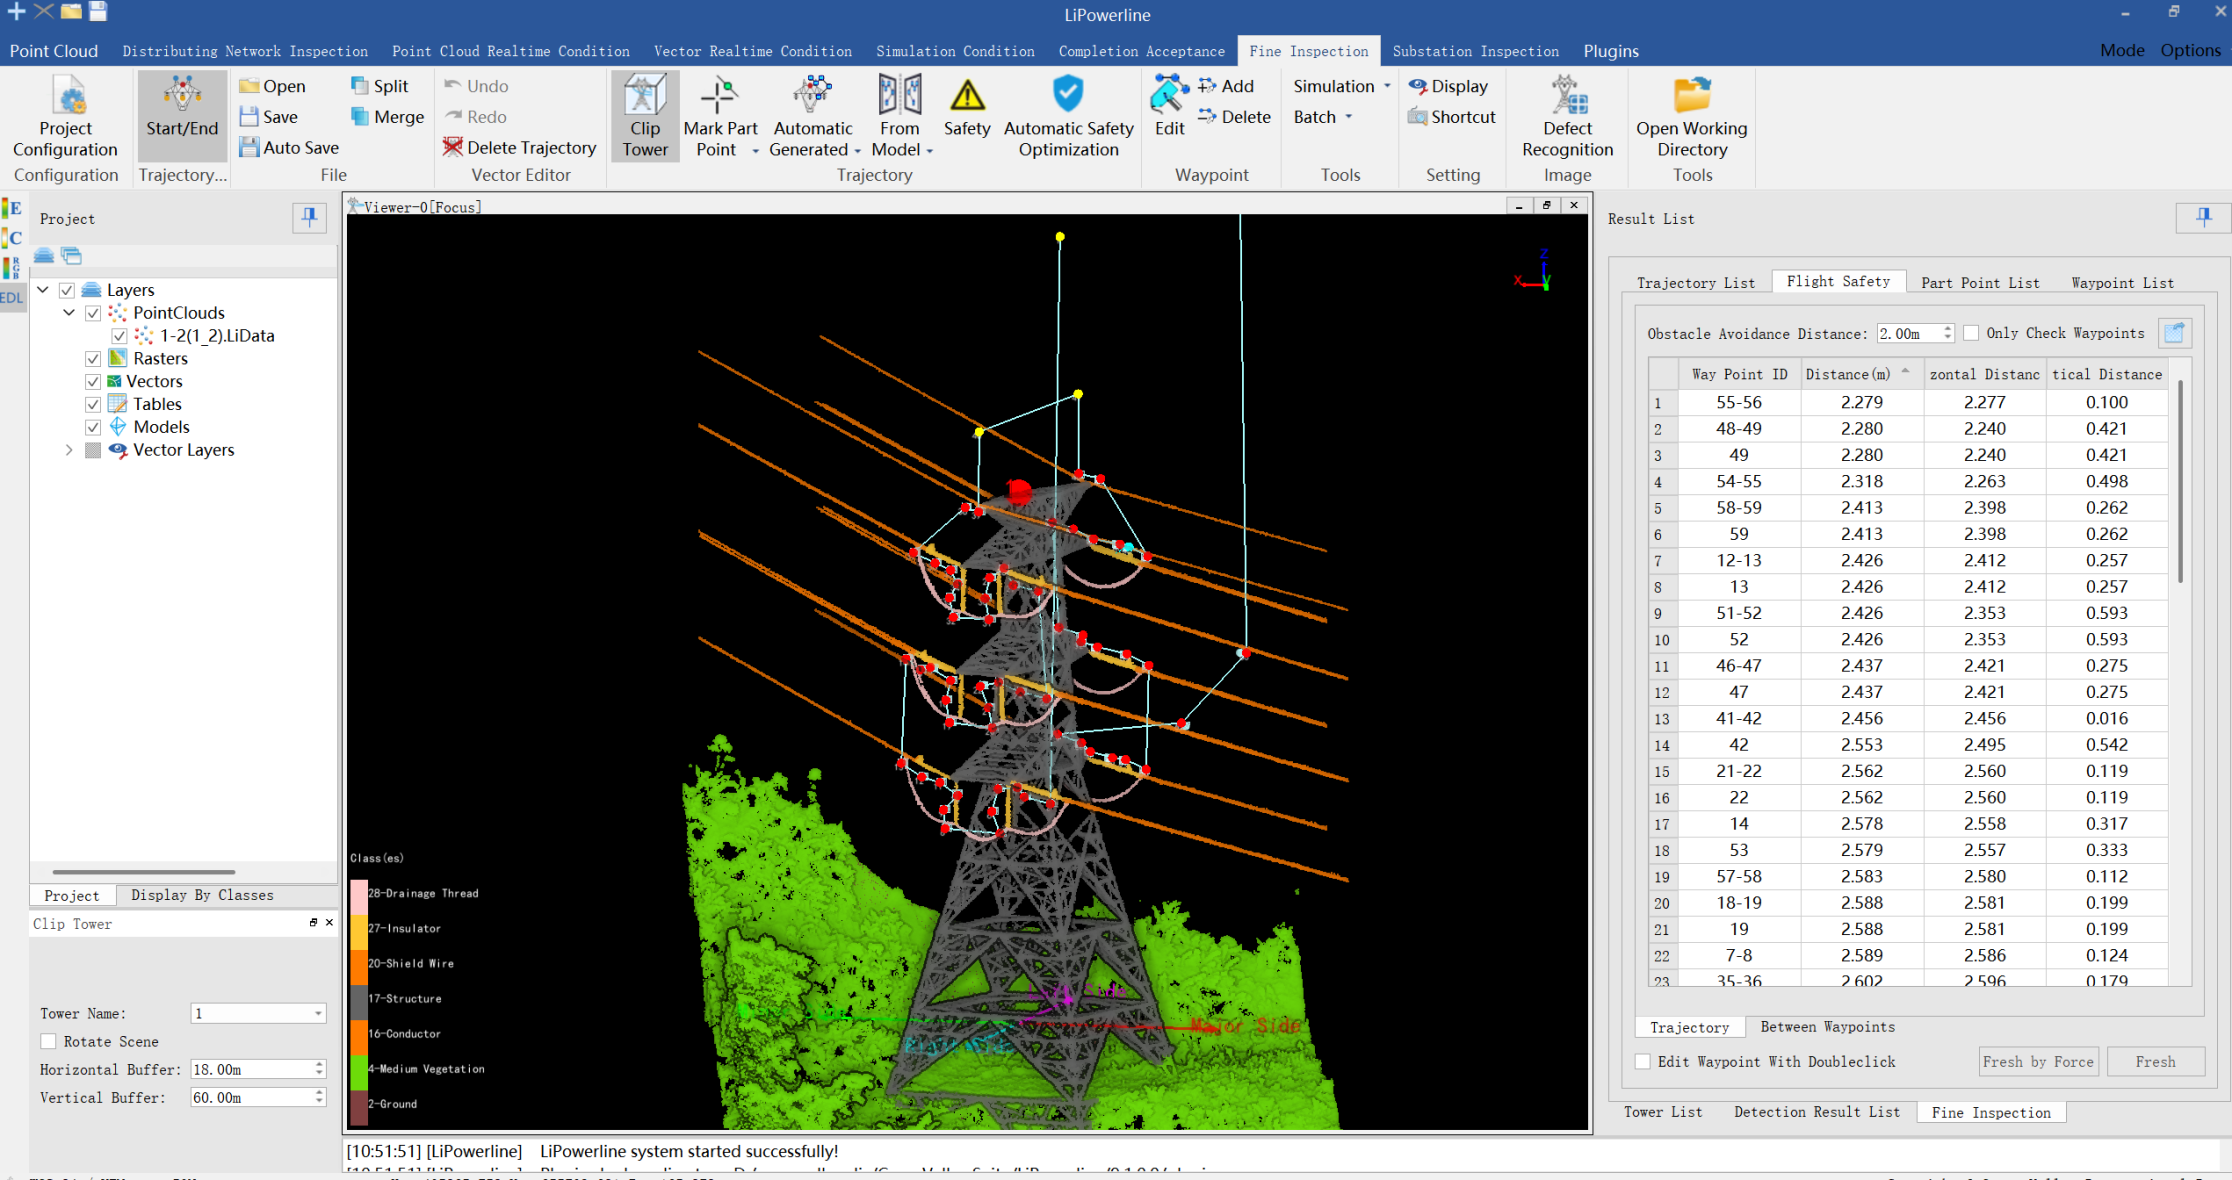Choose the Mark Part Point tool
Image resolution: width=2232 pixels, height=1180 pixels.
719,117
